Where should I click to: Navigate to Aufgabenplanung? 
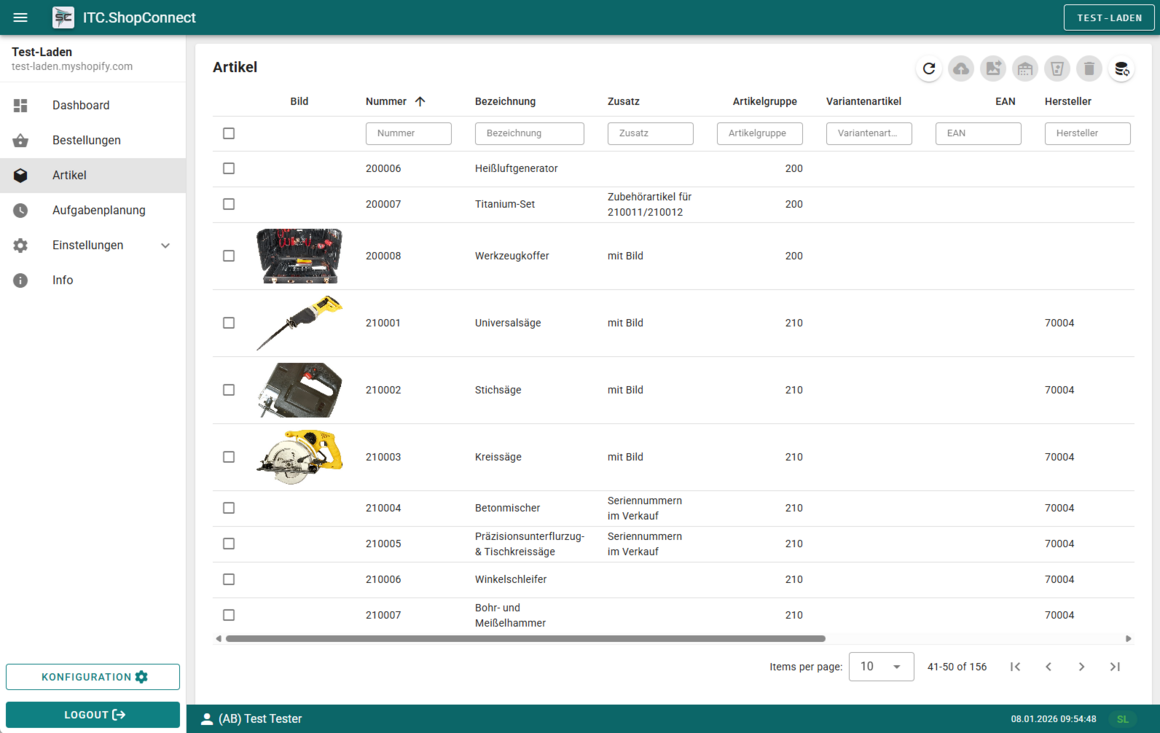pos(98,210)
